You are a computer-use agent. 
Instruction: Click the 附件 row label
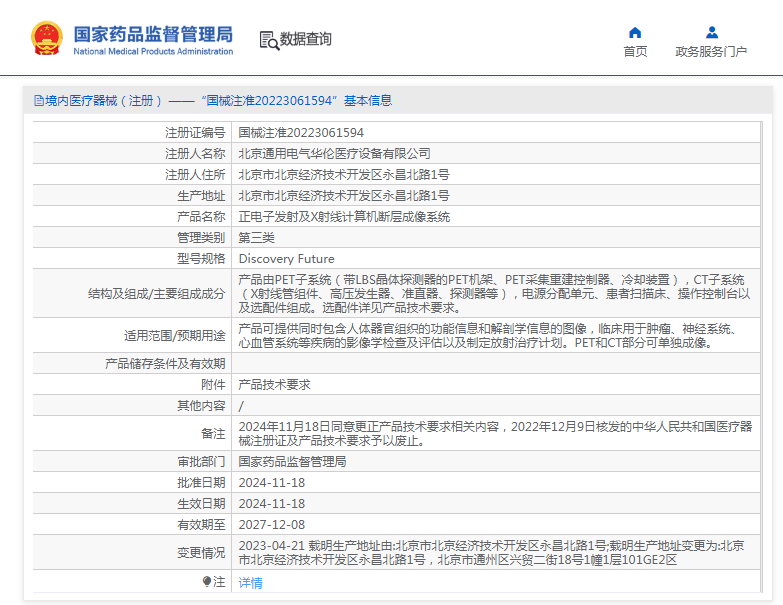pos(213,385)
